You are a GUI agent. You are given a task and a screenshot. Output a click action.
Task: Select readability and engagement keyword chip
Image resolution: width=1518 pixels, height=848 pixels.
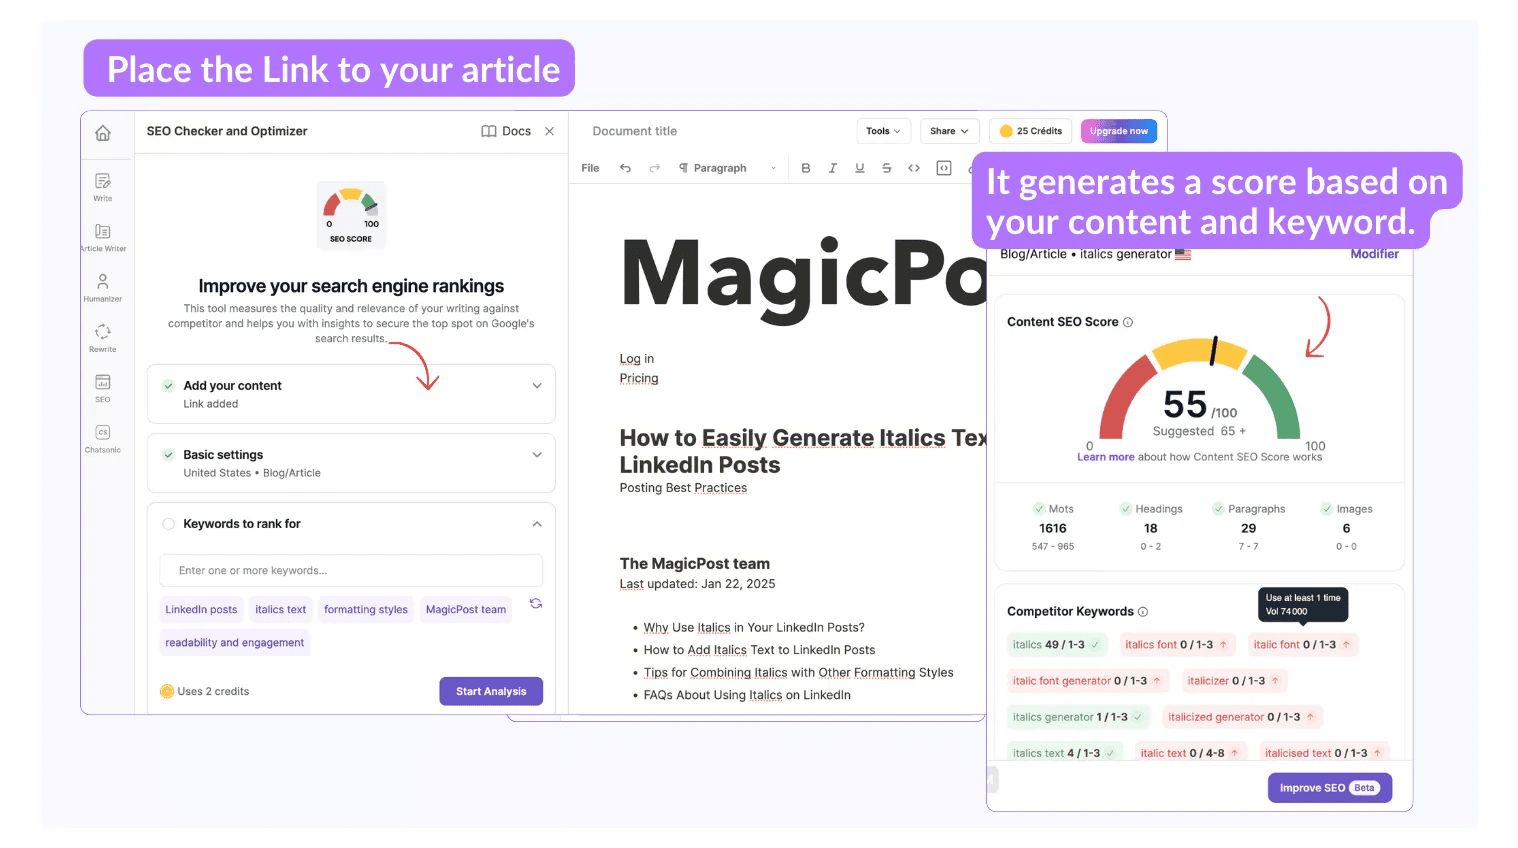tap(235, 643)
